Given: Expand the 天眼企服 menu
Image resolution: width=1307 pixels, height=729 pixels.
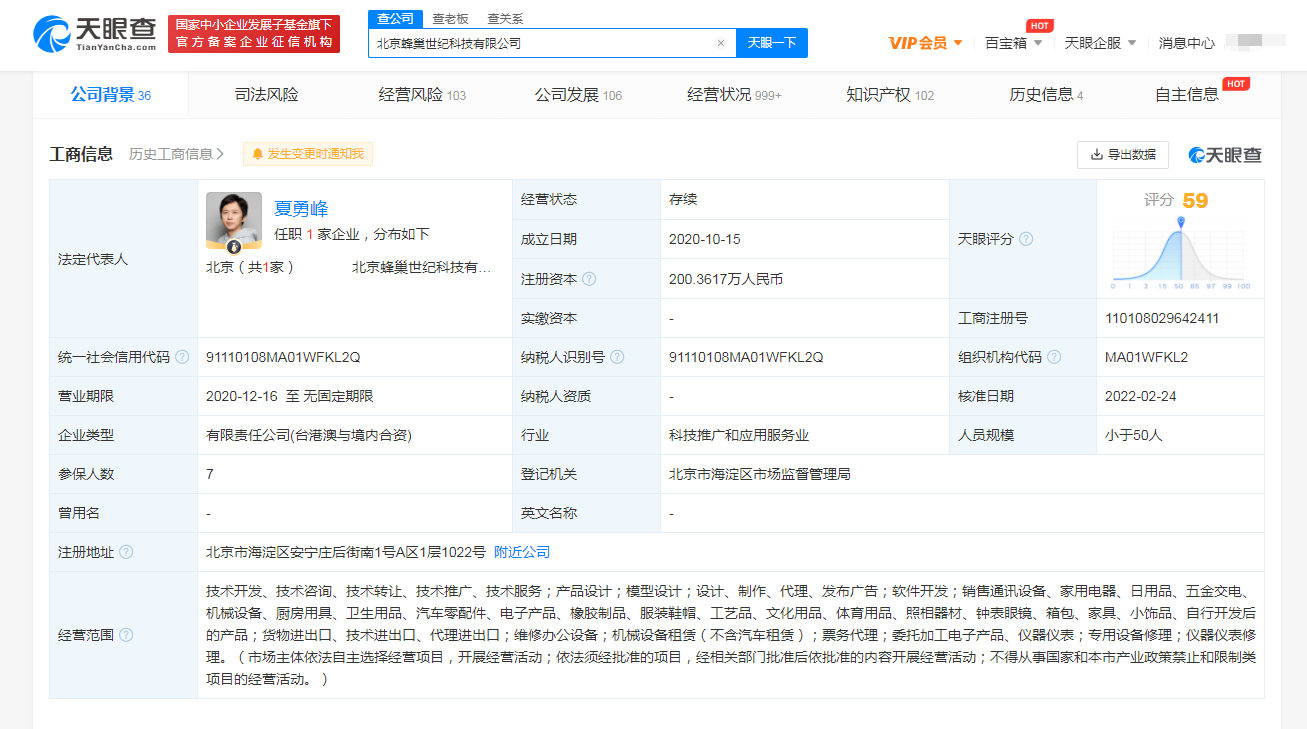Looking at the screenshot, I should [x=1100, y=43].
